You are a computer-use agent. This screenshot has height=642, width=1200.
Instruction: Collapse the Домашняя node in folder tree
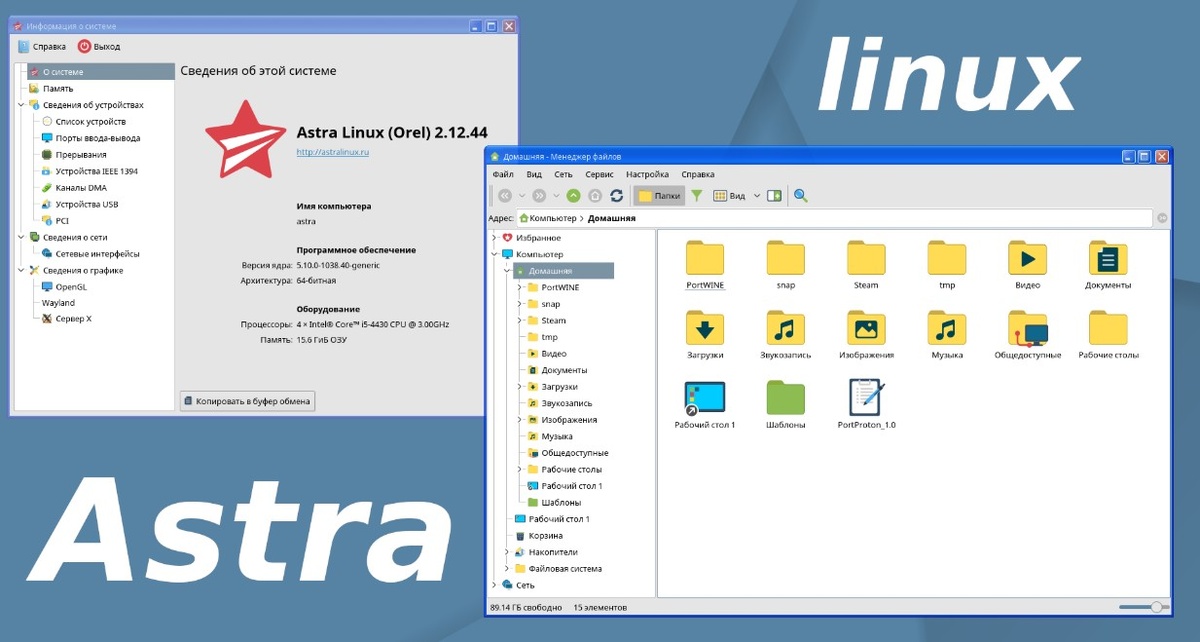click(x=507, y=271)
